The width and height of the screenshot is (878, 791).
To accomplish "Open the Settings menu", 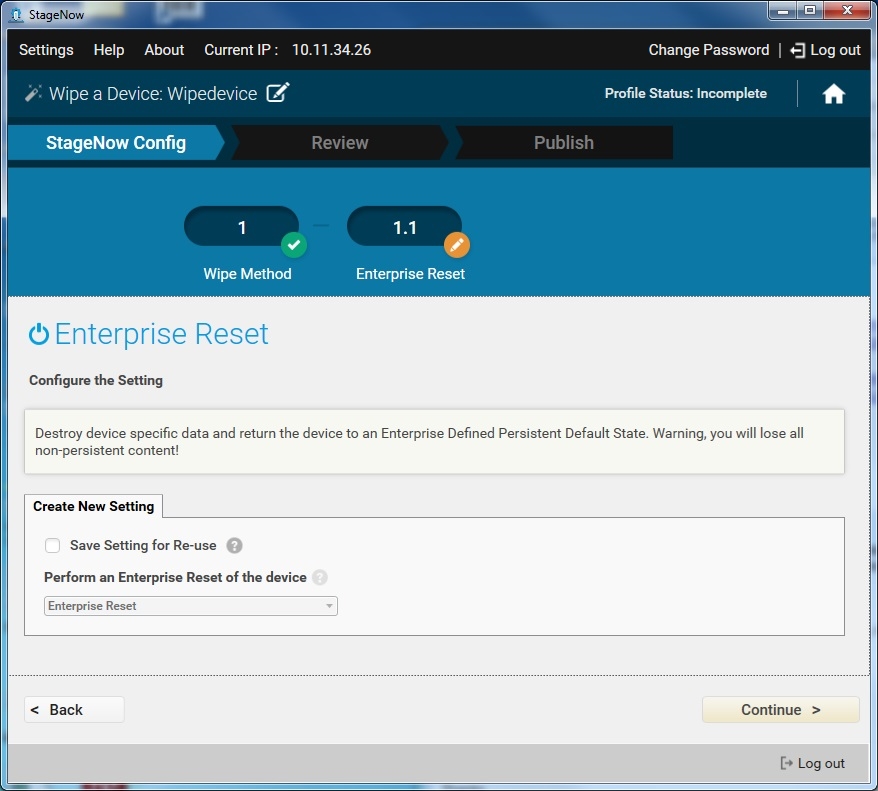I will (x=46, y=50).
